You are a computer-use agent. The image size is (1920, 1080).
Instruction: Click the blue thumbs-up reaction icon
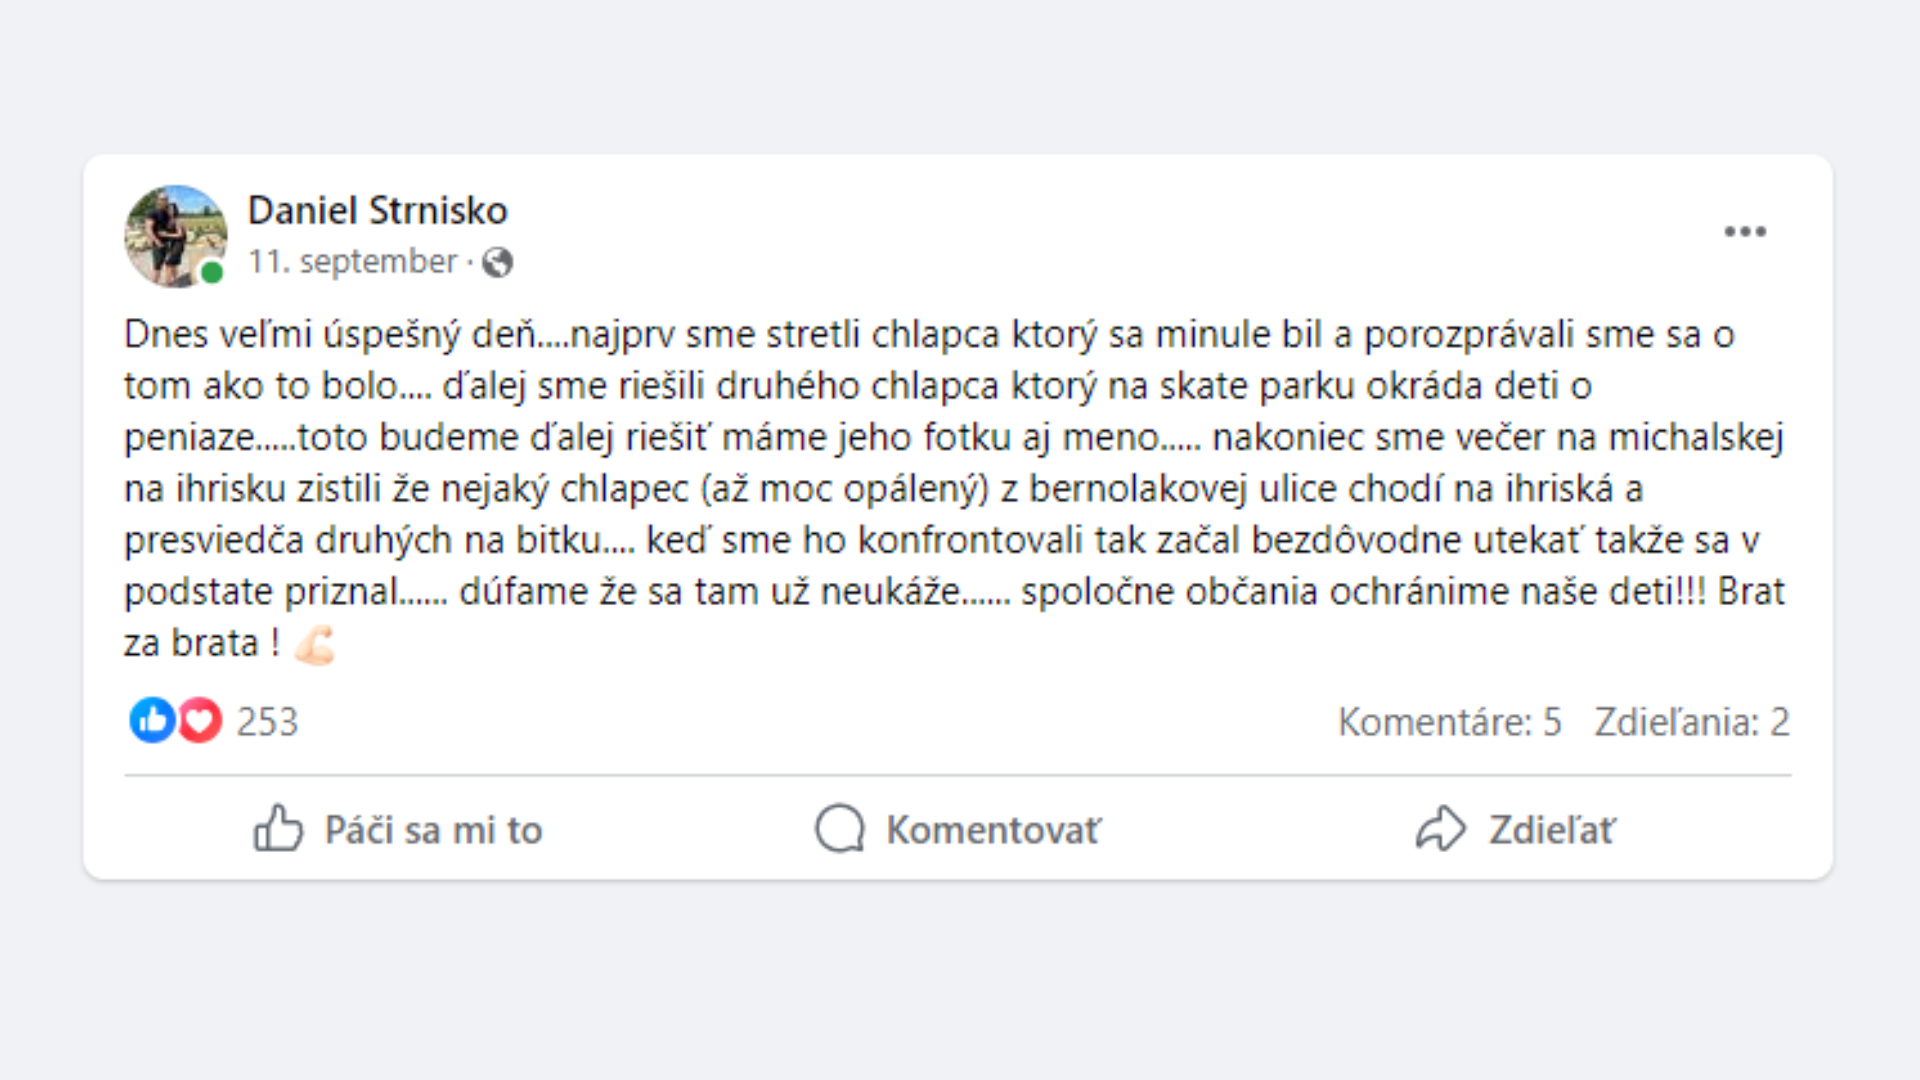[x=152, y=720]
